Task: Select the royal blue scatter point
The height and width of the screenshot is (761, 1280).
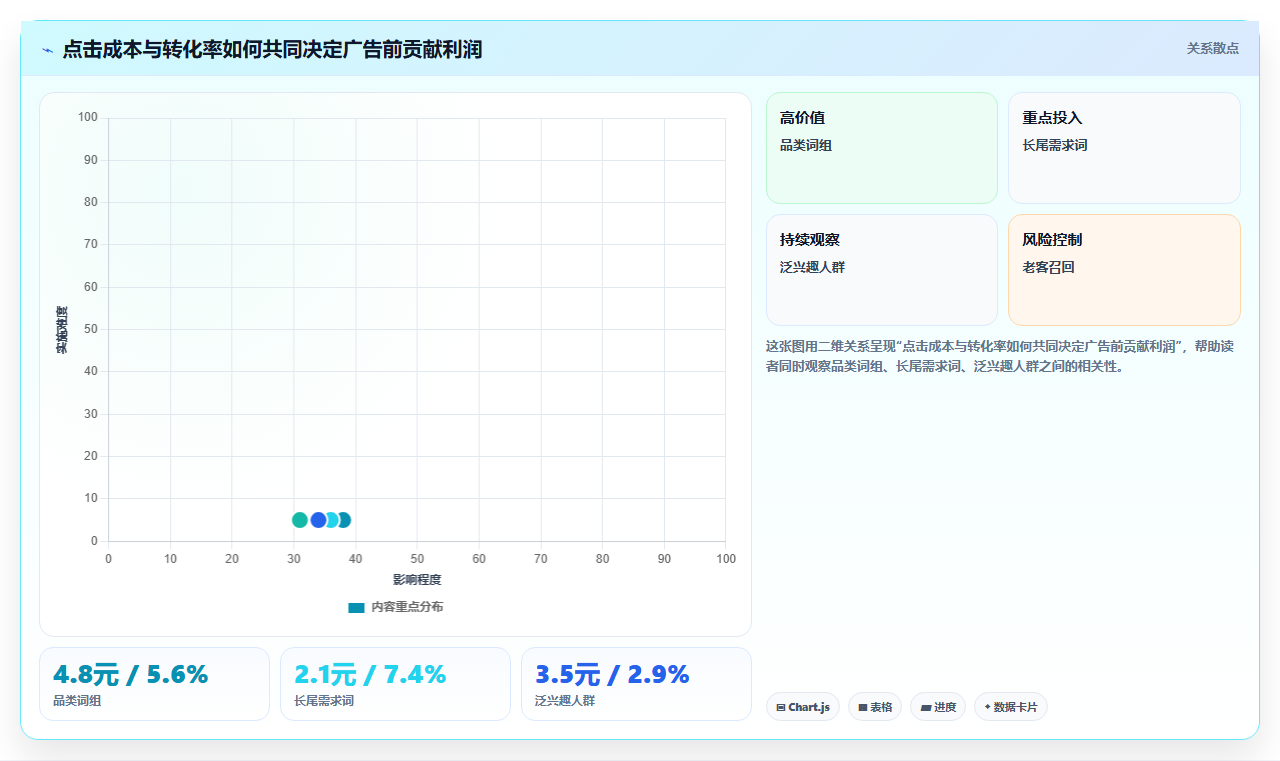Action: (x=319, y=520)
